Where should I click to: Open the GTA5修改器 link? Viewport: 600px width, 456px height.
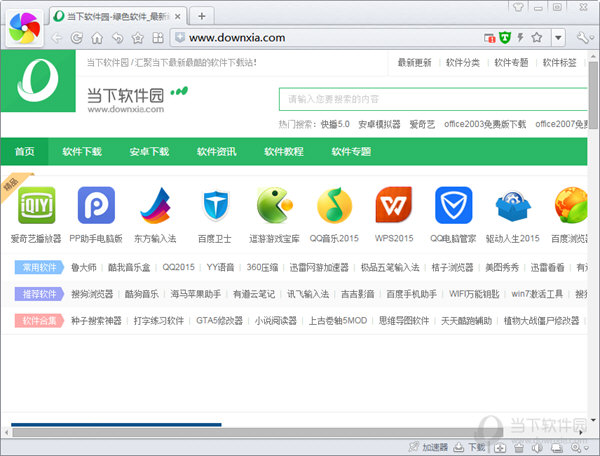pyautogui.click(x=219, y=321)
